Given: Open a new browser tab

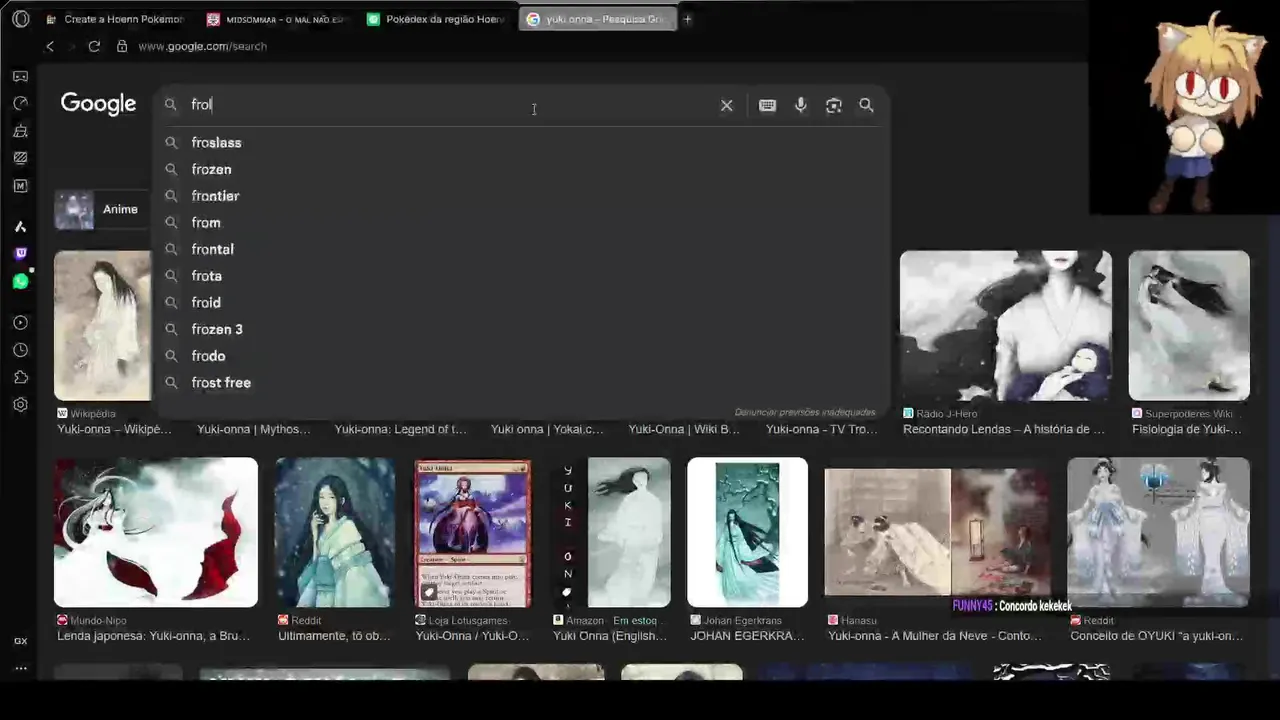Looking at the screenshot, I should click(x=687, y=19).
